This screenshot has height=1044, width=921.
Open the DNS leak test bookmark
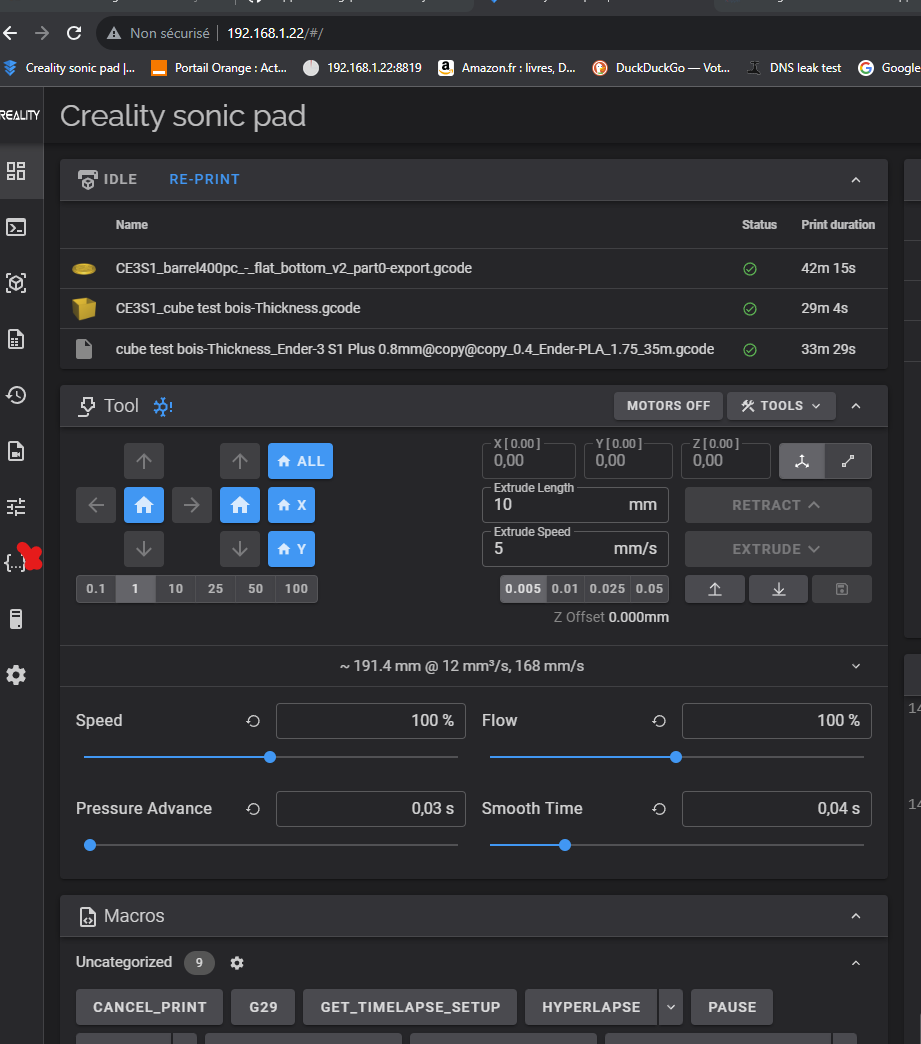point(794,68)
